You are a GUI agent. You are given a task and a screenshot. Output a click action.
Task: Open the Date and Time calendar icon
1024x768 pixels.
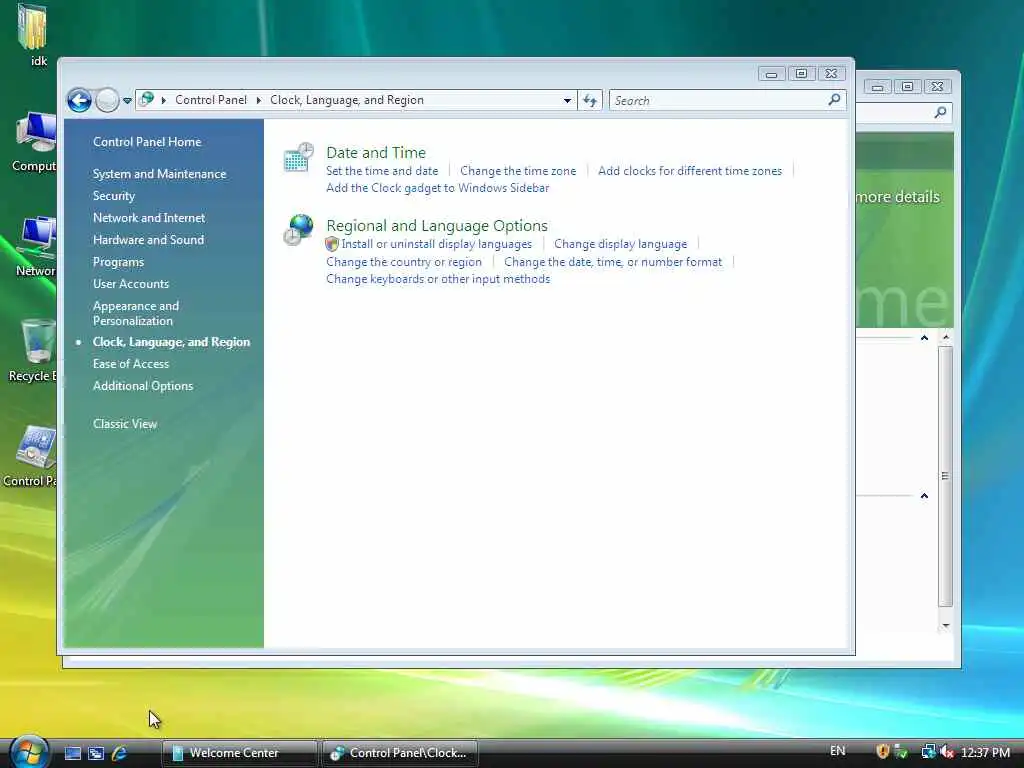[x=298, y=157]
